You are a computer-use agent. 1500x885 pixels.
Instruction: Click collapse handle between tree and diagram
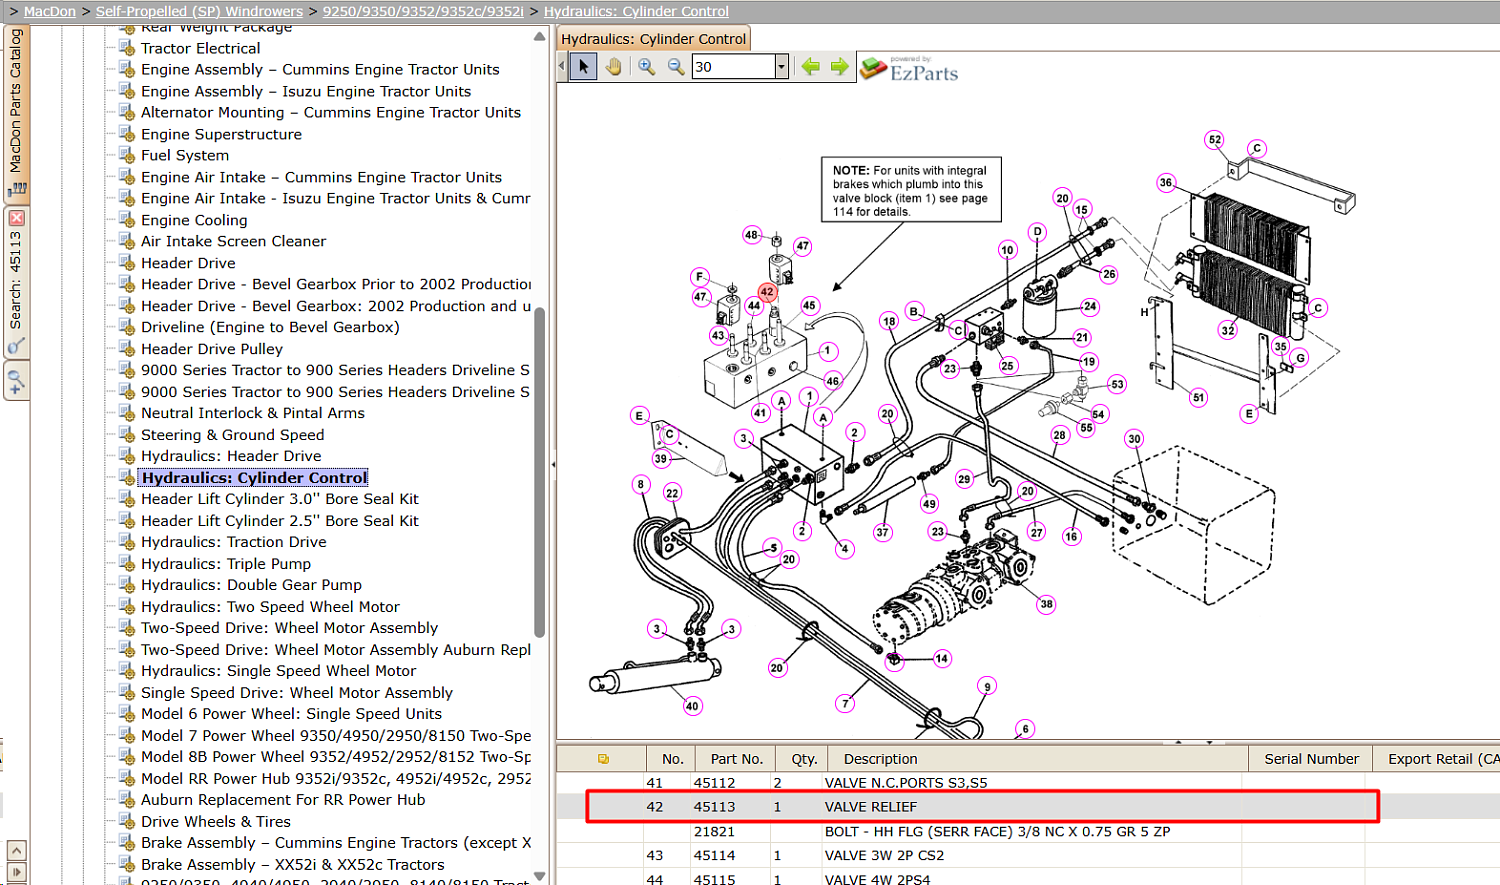click(x=553, y=464)
